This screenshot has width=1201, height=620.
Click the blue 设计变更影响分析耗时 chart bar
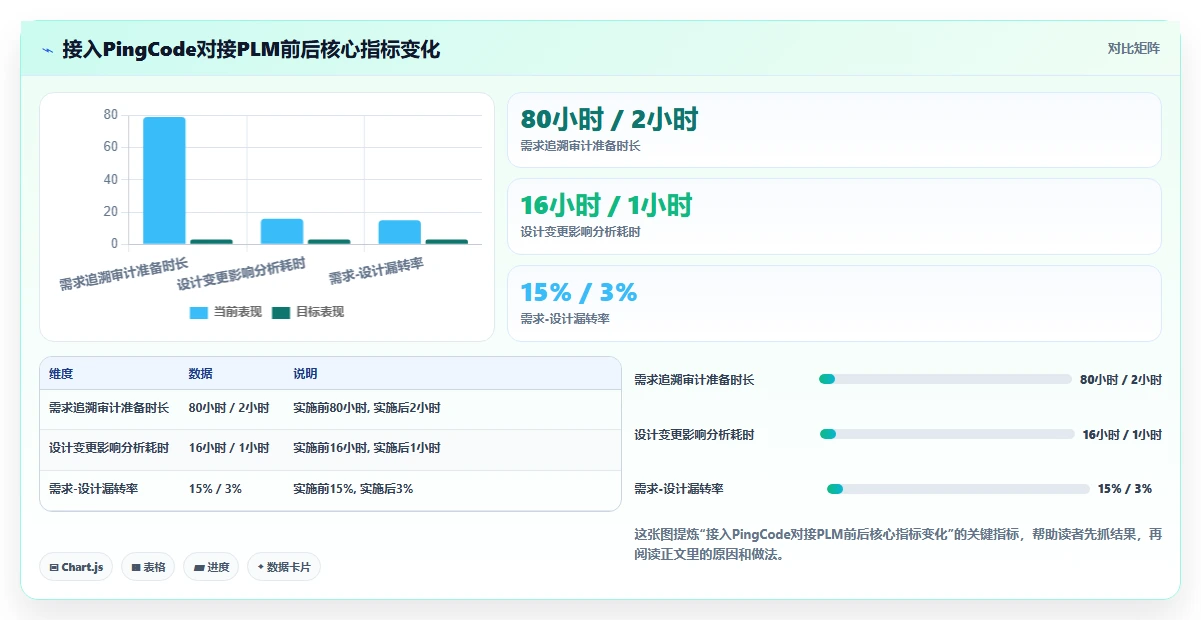(282, 231)
